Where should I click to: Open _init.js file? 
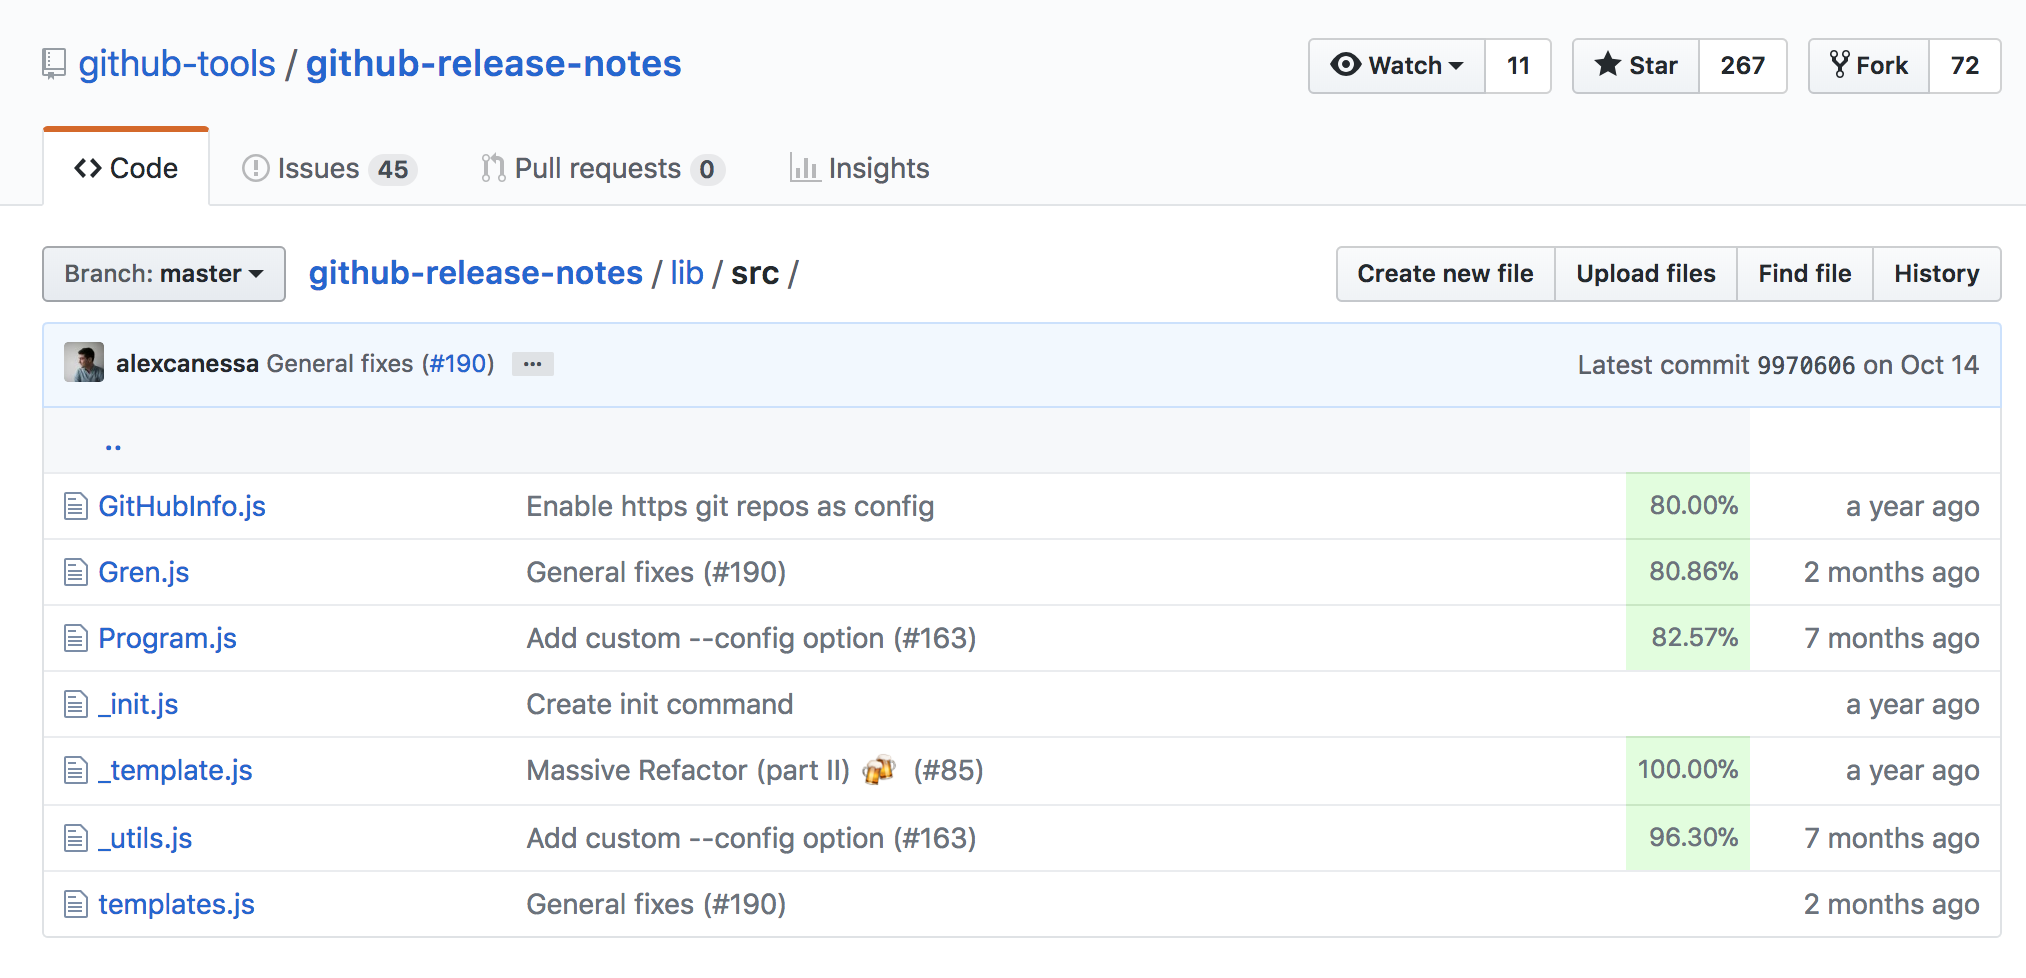tap(138, 704)
